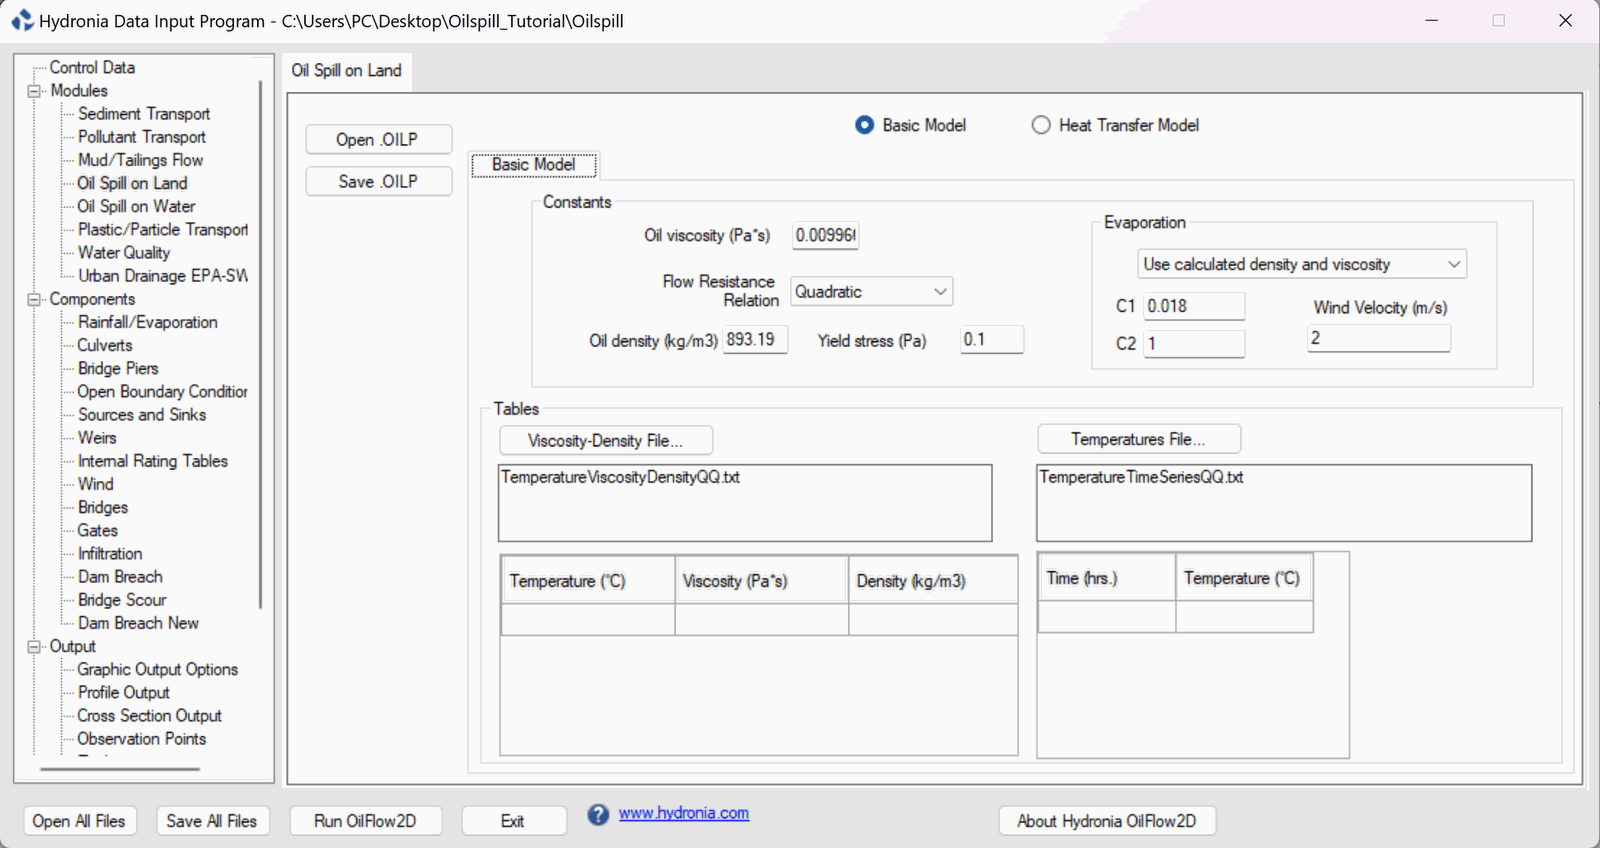Select Control Data in the tree
This screenshot has width=1600, height=848.
[92, 68]
